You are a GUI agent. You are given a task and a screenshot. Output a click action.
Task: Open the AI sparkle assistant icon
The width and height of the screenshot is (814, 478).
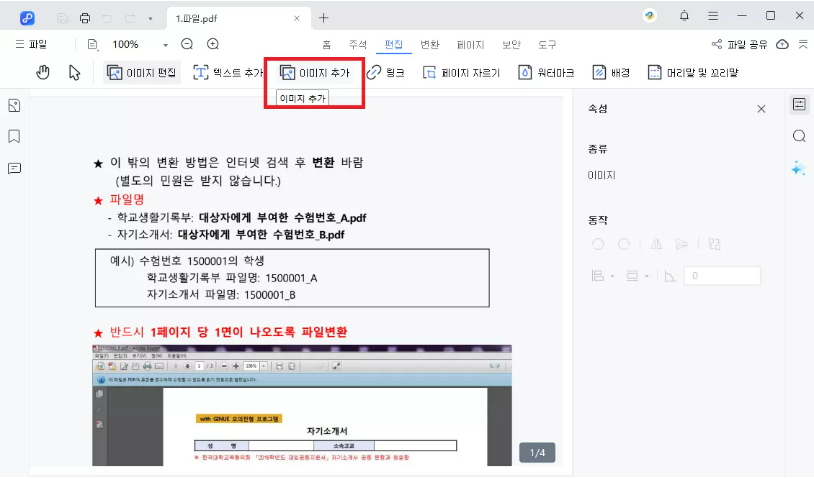pos(798,168)
